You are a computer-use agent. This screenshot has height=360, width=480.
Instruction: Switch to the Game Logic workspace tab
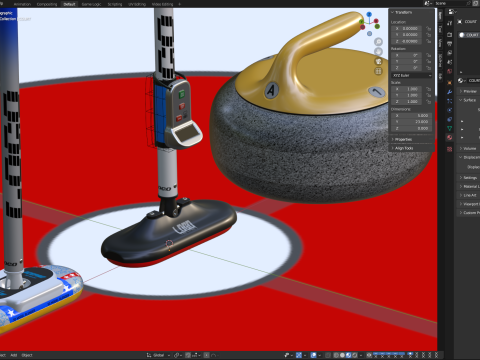point(91,4)
